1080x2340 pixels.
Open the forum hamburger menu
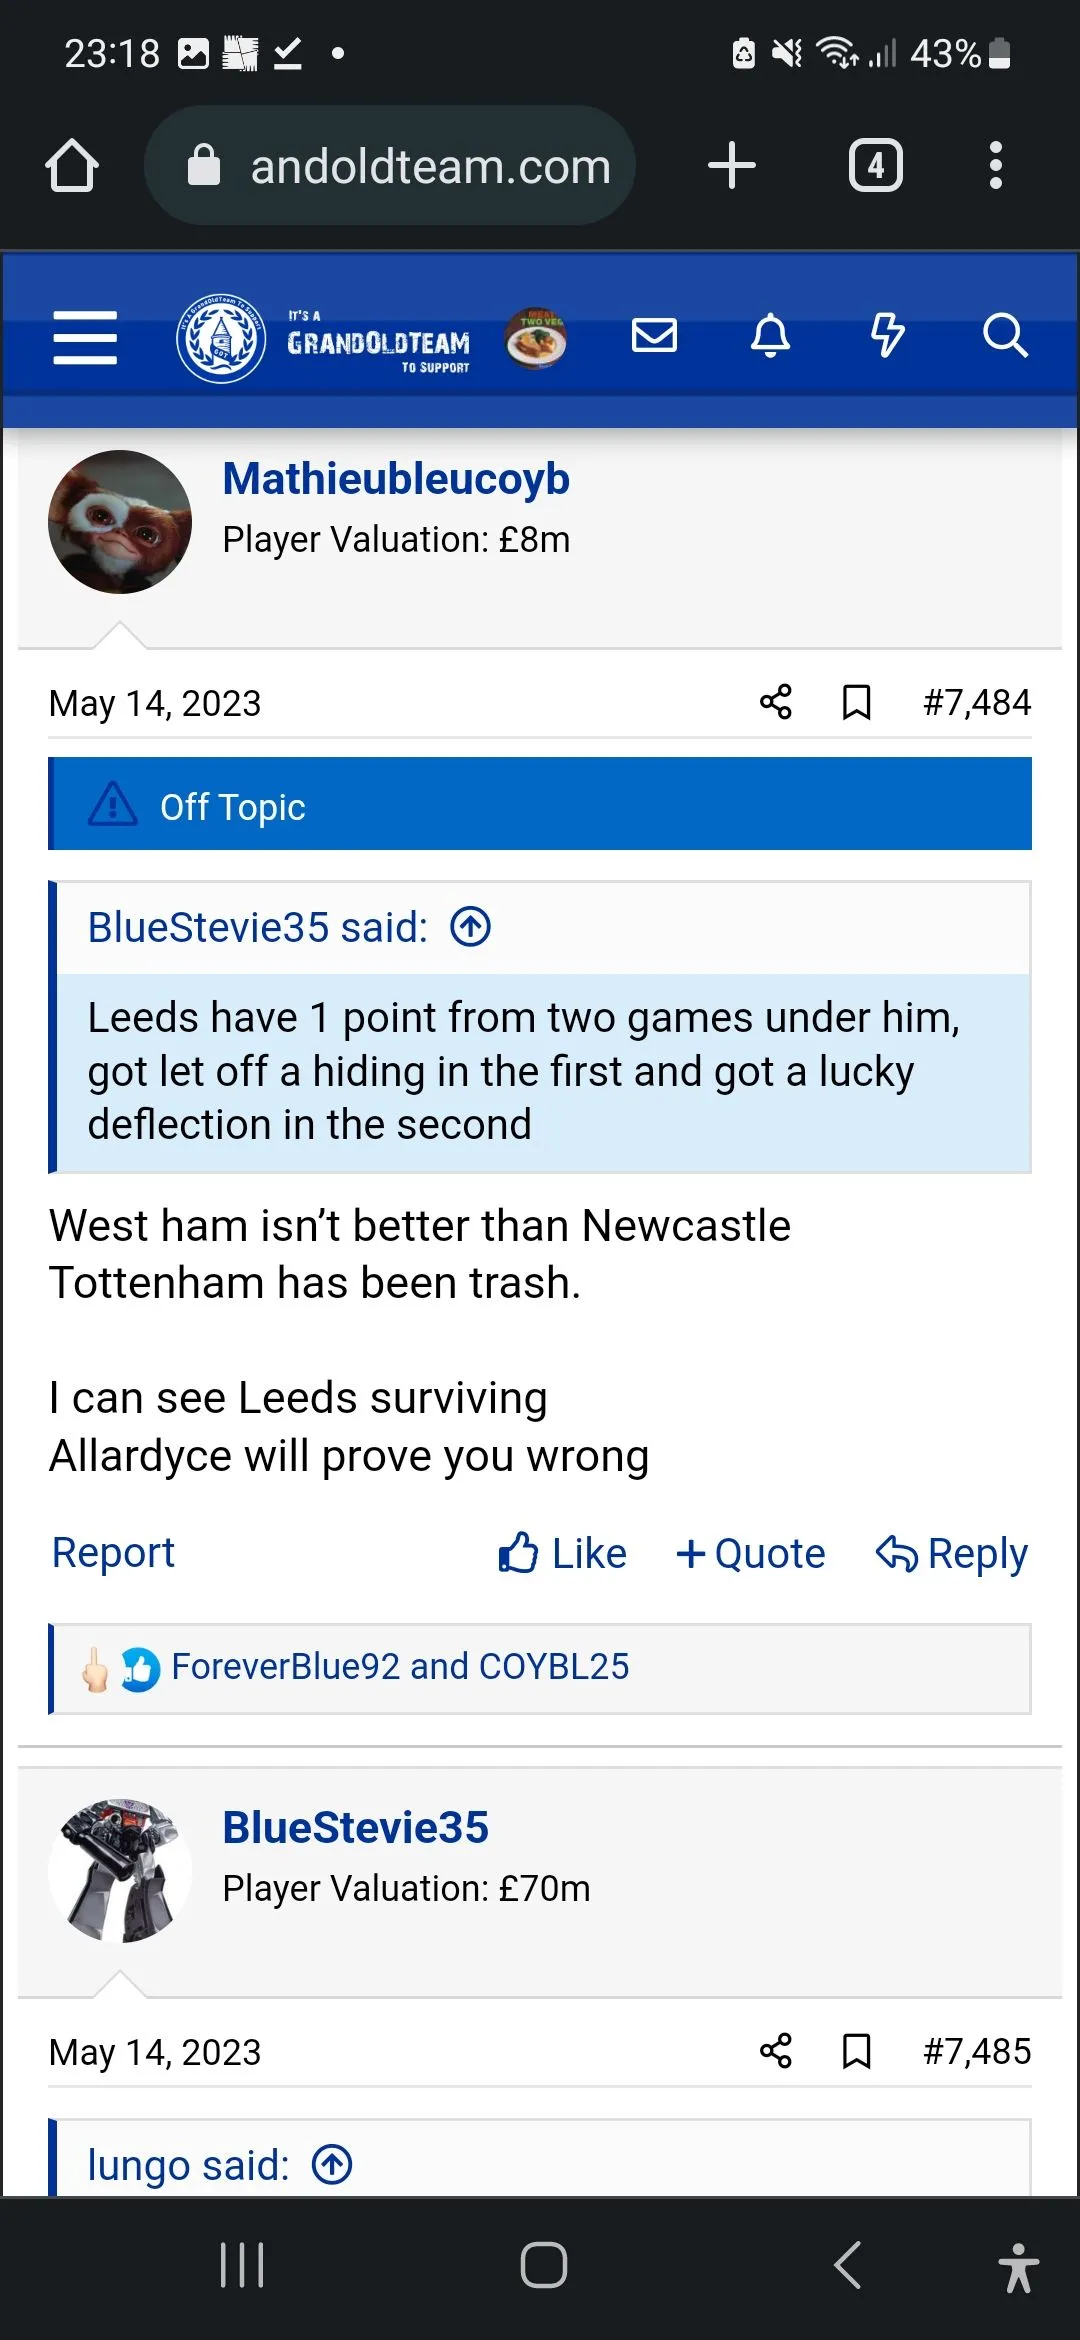click(x=85, y=337)
